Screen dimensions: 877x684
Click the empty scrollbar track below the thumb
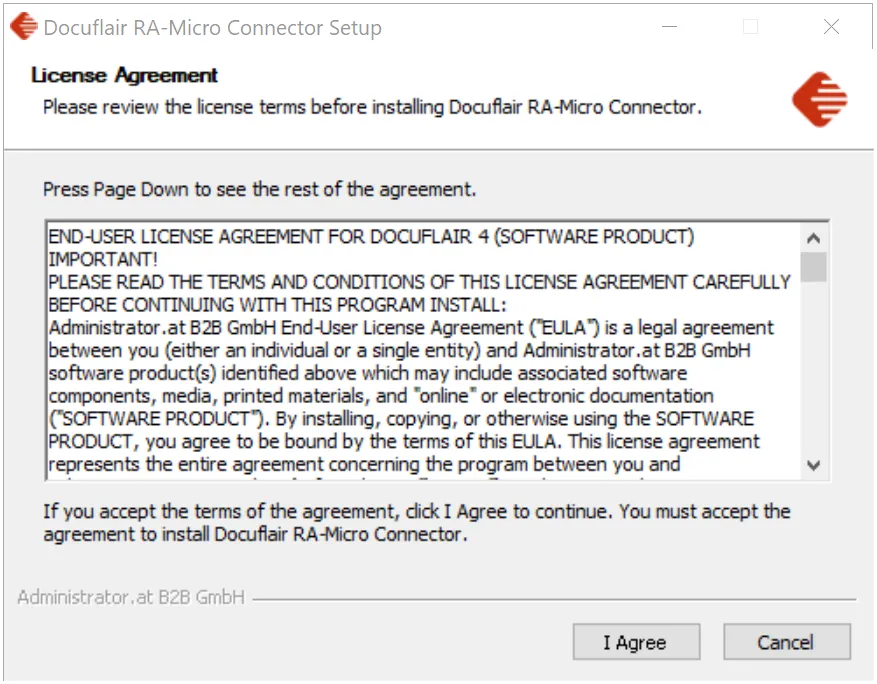(x=813, y=370)
